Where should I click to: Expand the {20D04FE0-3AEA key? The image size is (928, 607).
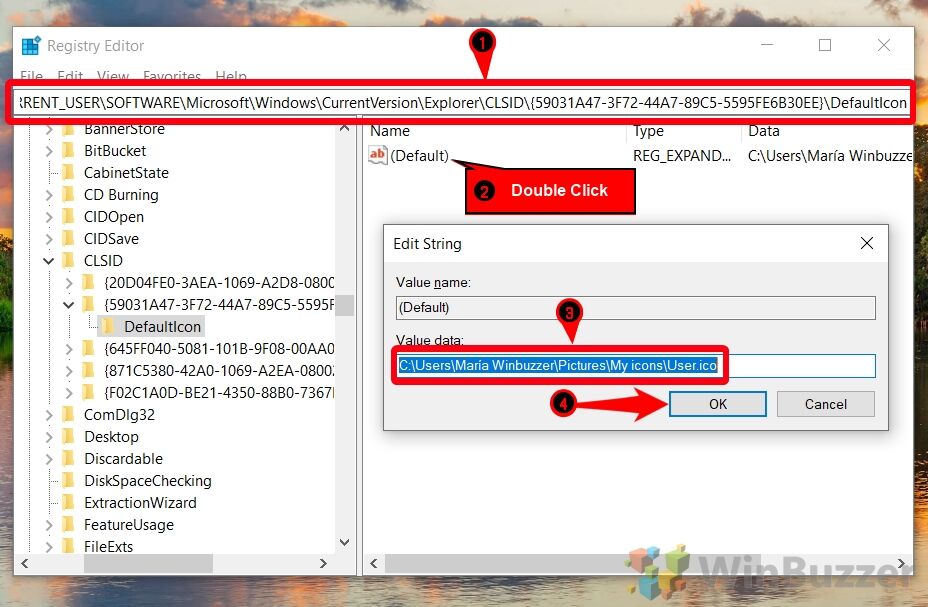coord(69,283)
